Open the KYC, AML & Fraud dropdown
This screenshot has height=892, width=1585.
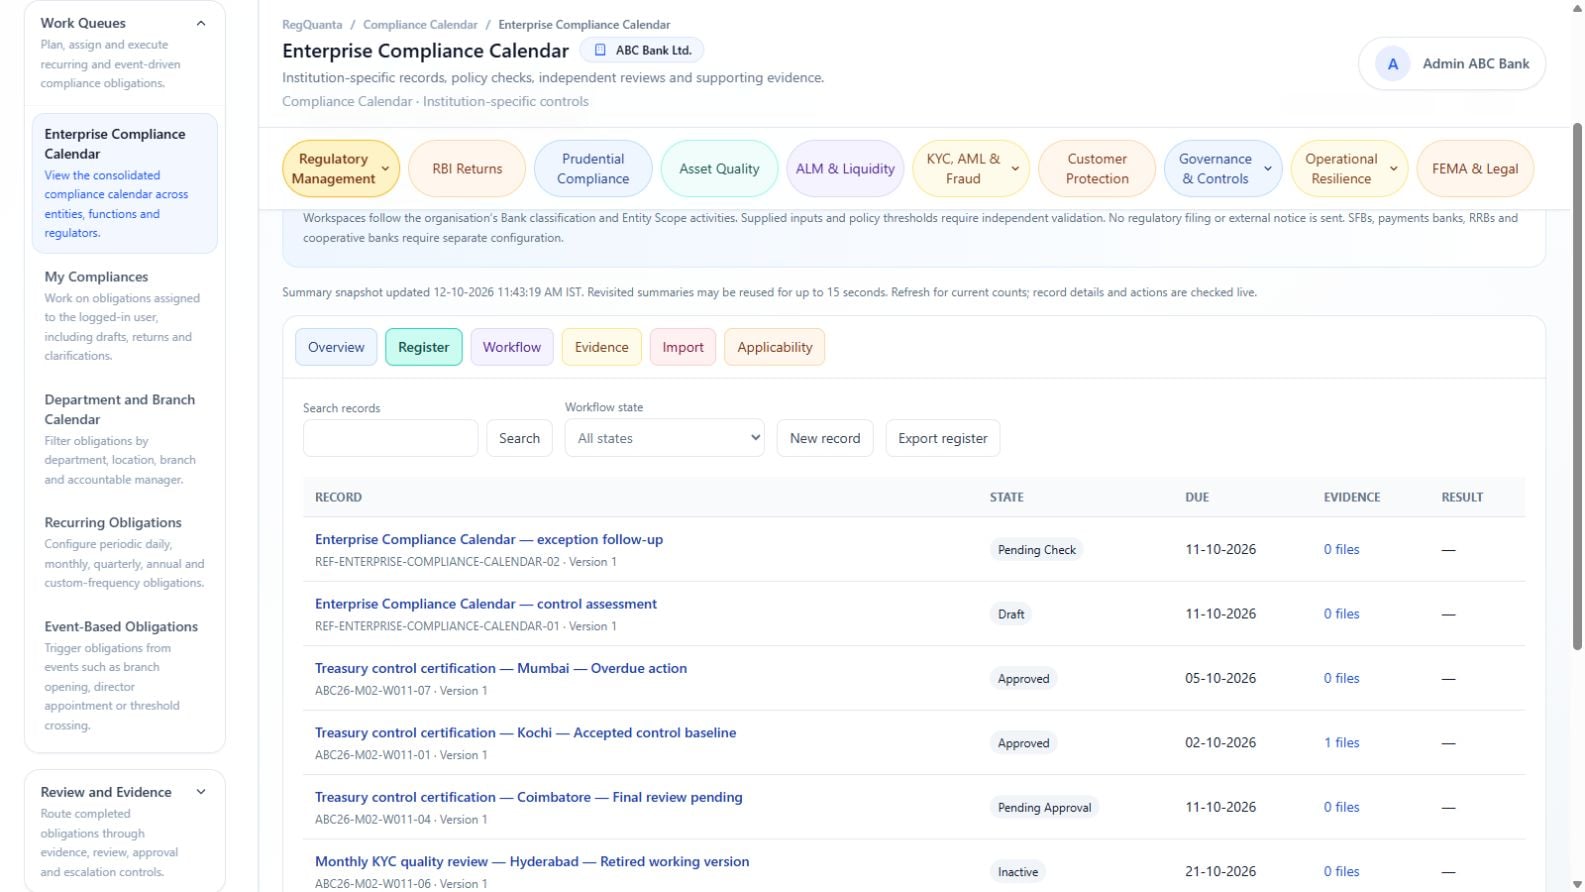click(971, 169)
